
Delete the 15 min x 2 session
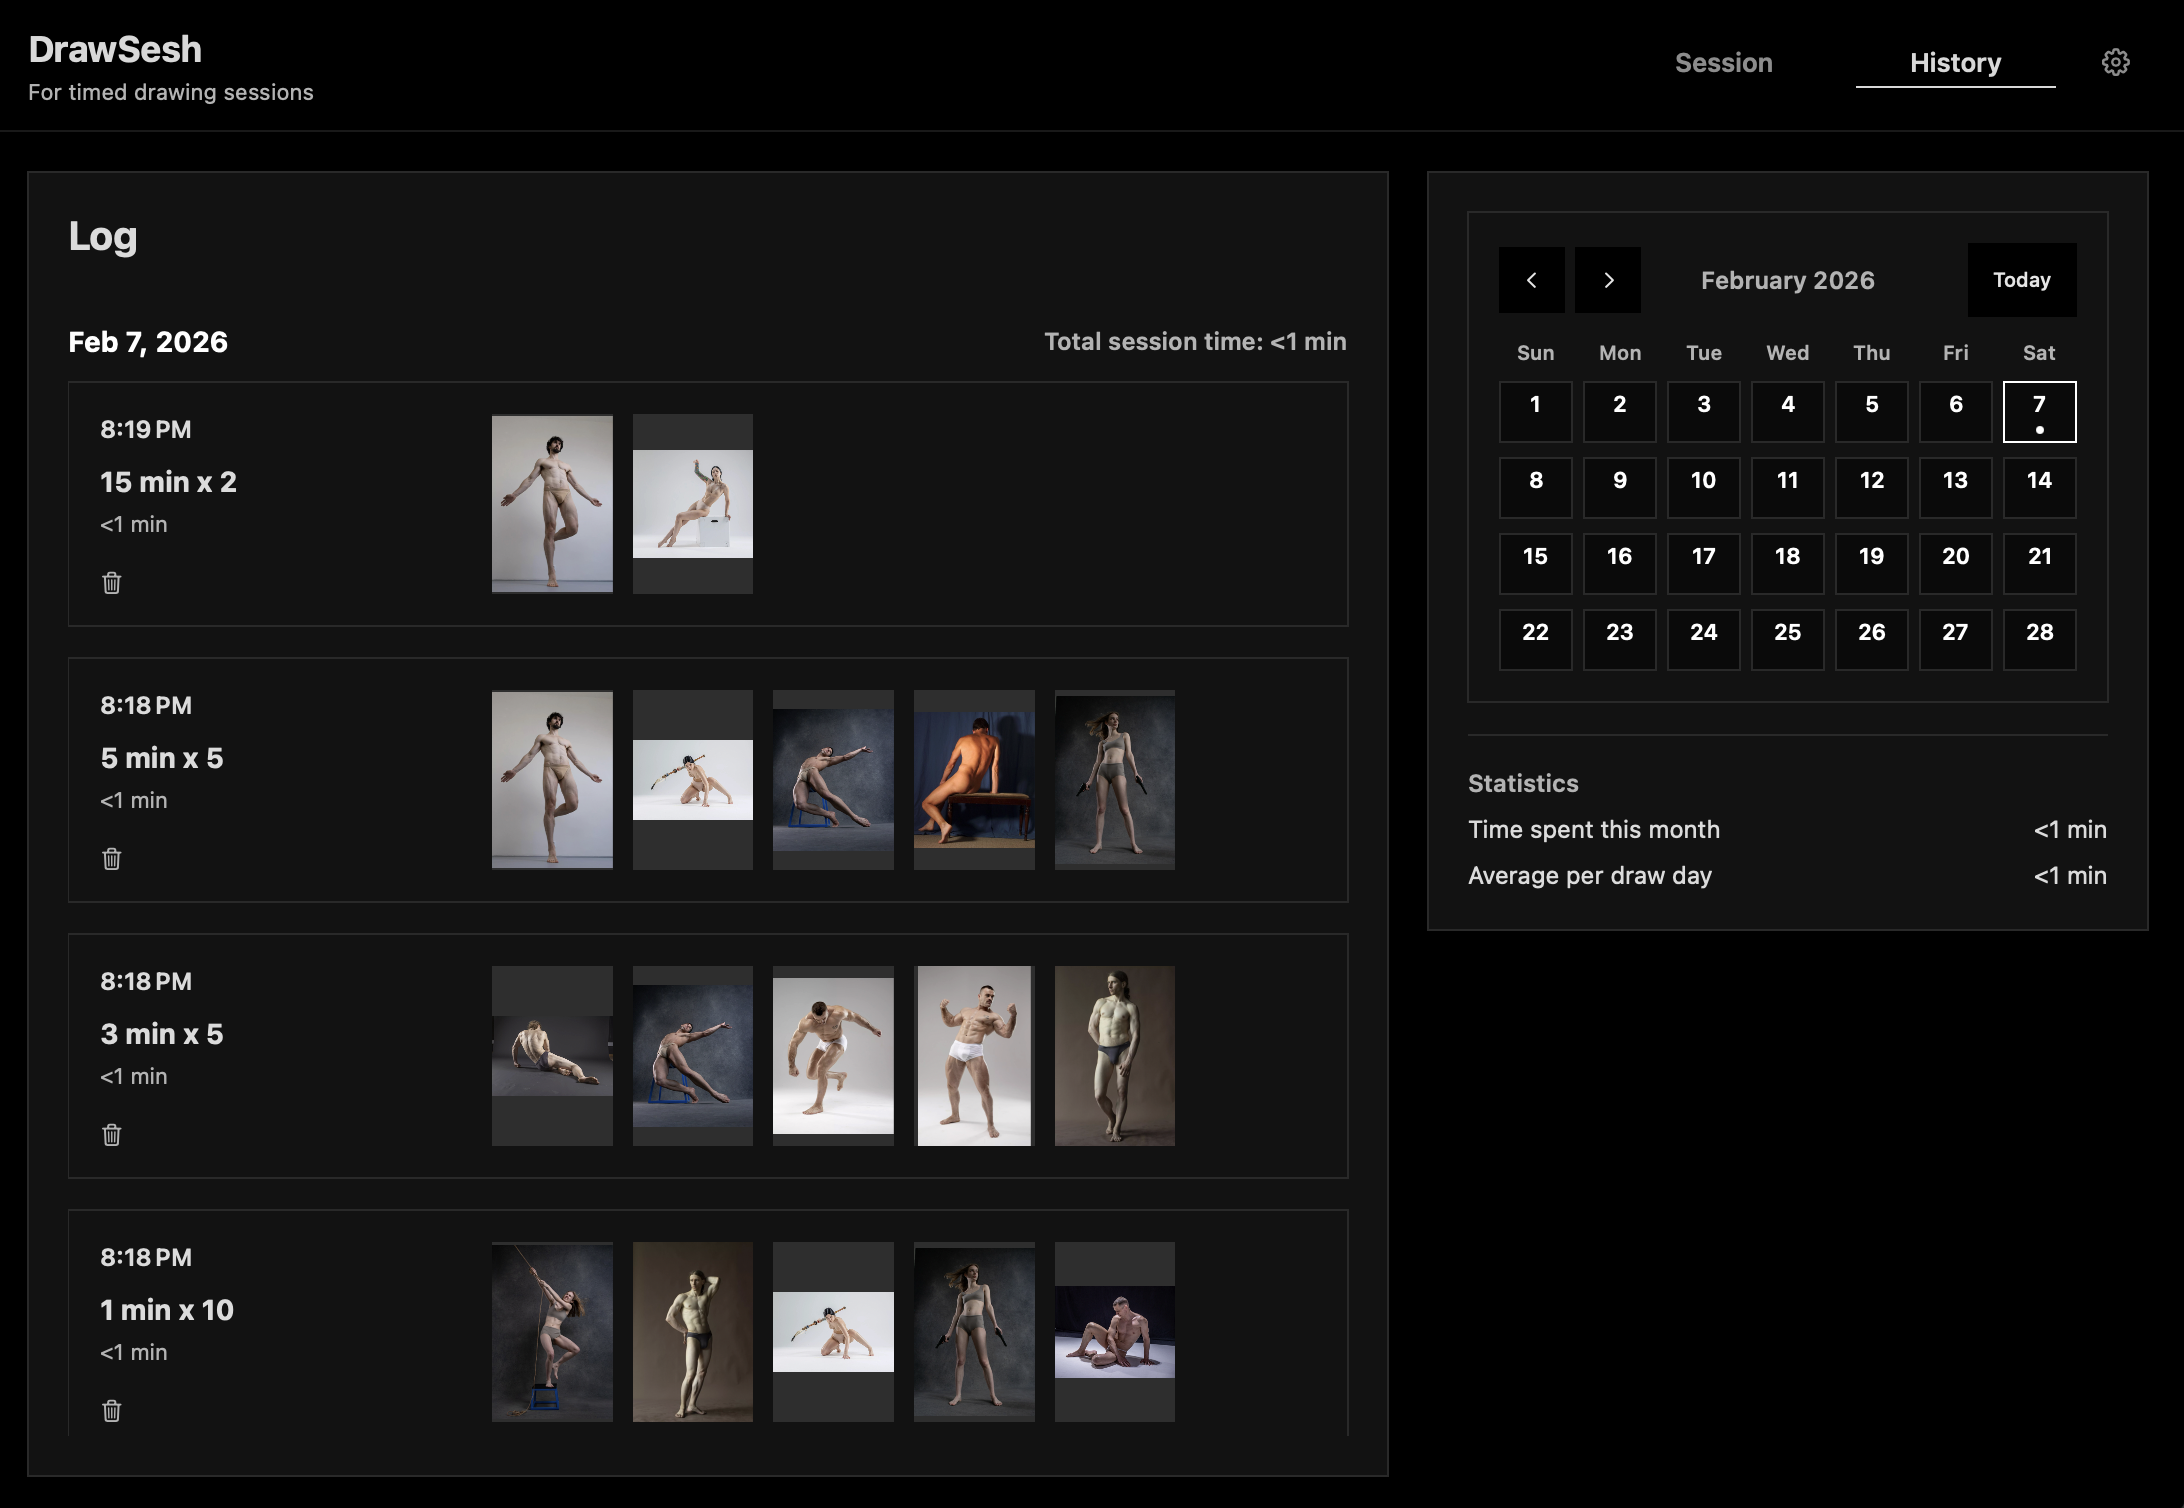(112, 583)
